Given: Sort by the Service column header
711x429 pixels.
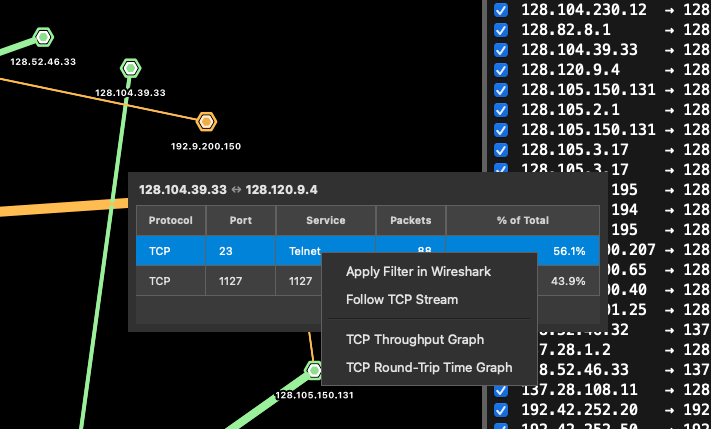Looking at the screenshot, I should 326,220.
